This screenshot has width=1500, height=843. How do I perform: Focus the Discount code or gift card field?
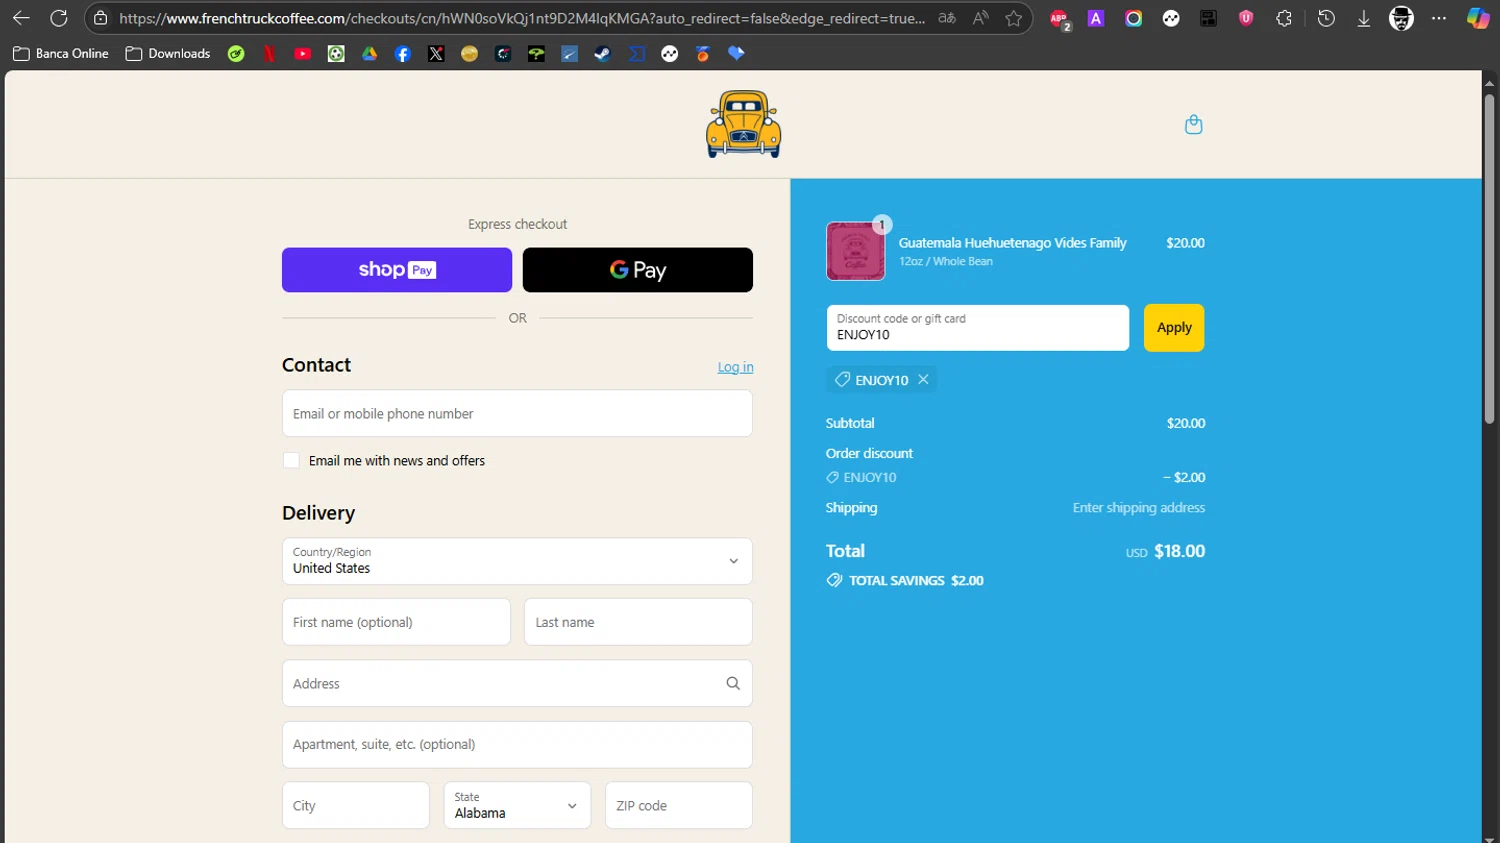[x=977, y=327]
